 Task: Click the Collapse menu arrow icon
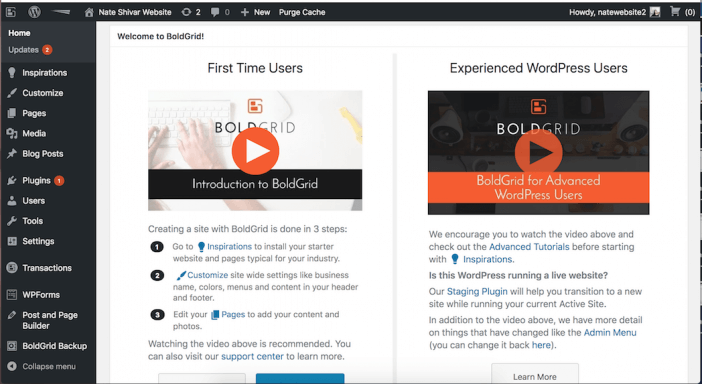tap(12, 366)
